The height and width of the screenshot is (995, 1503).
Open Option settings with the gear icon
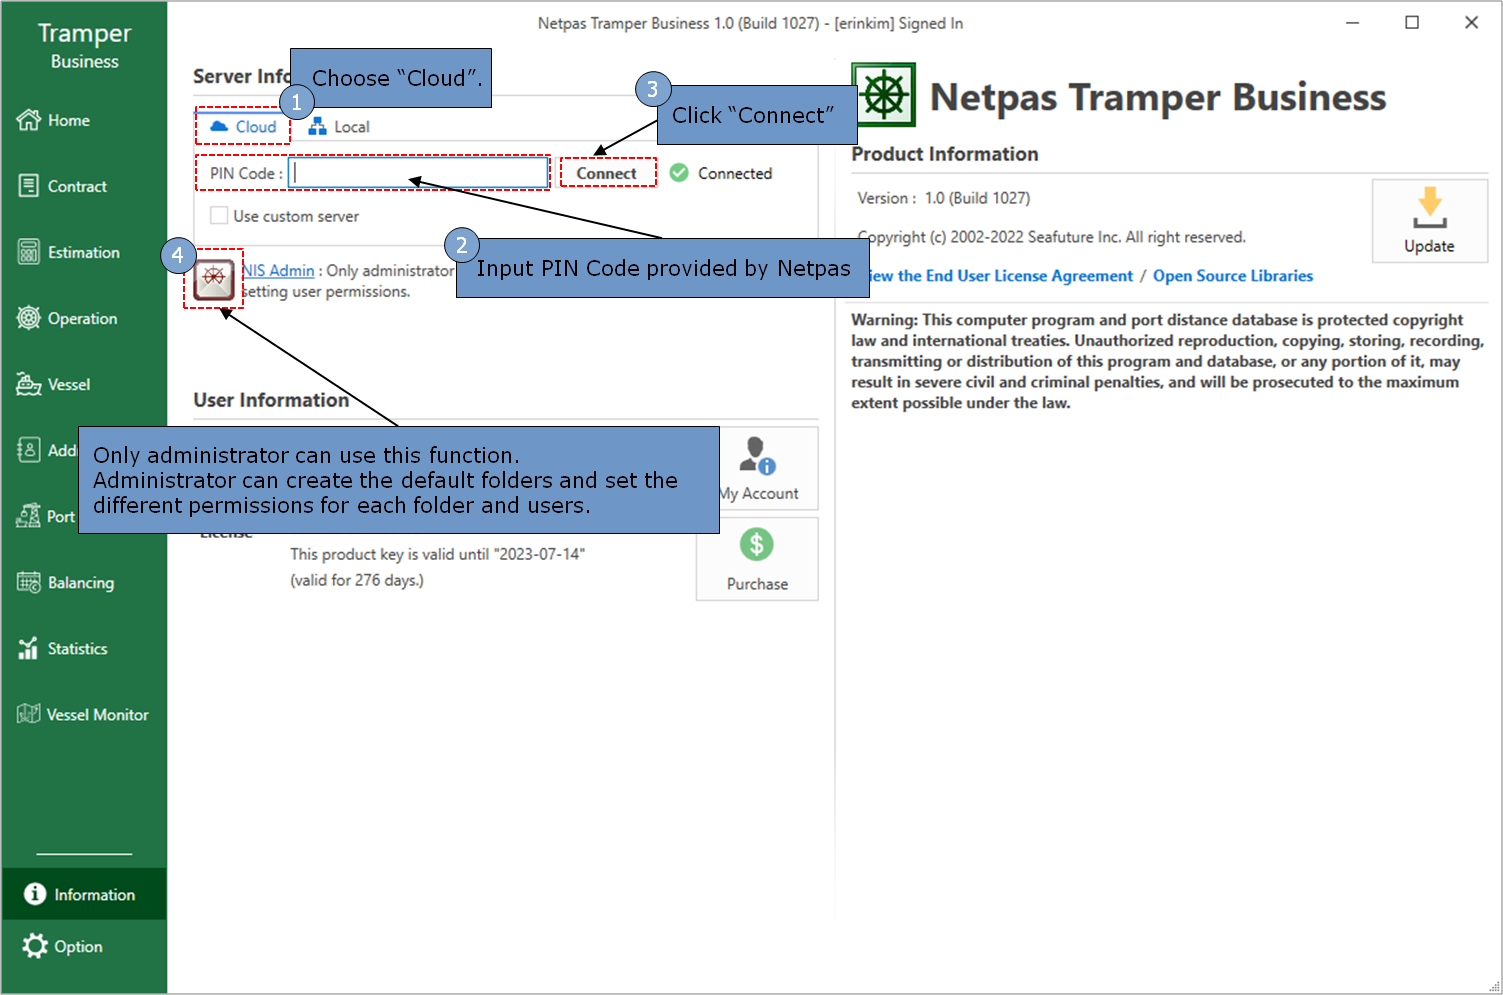point(35,946)
